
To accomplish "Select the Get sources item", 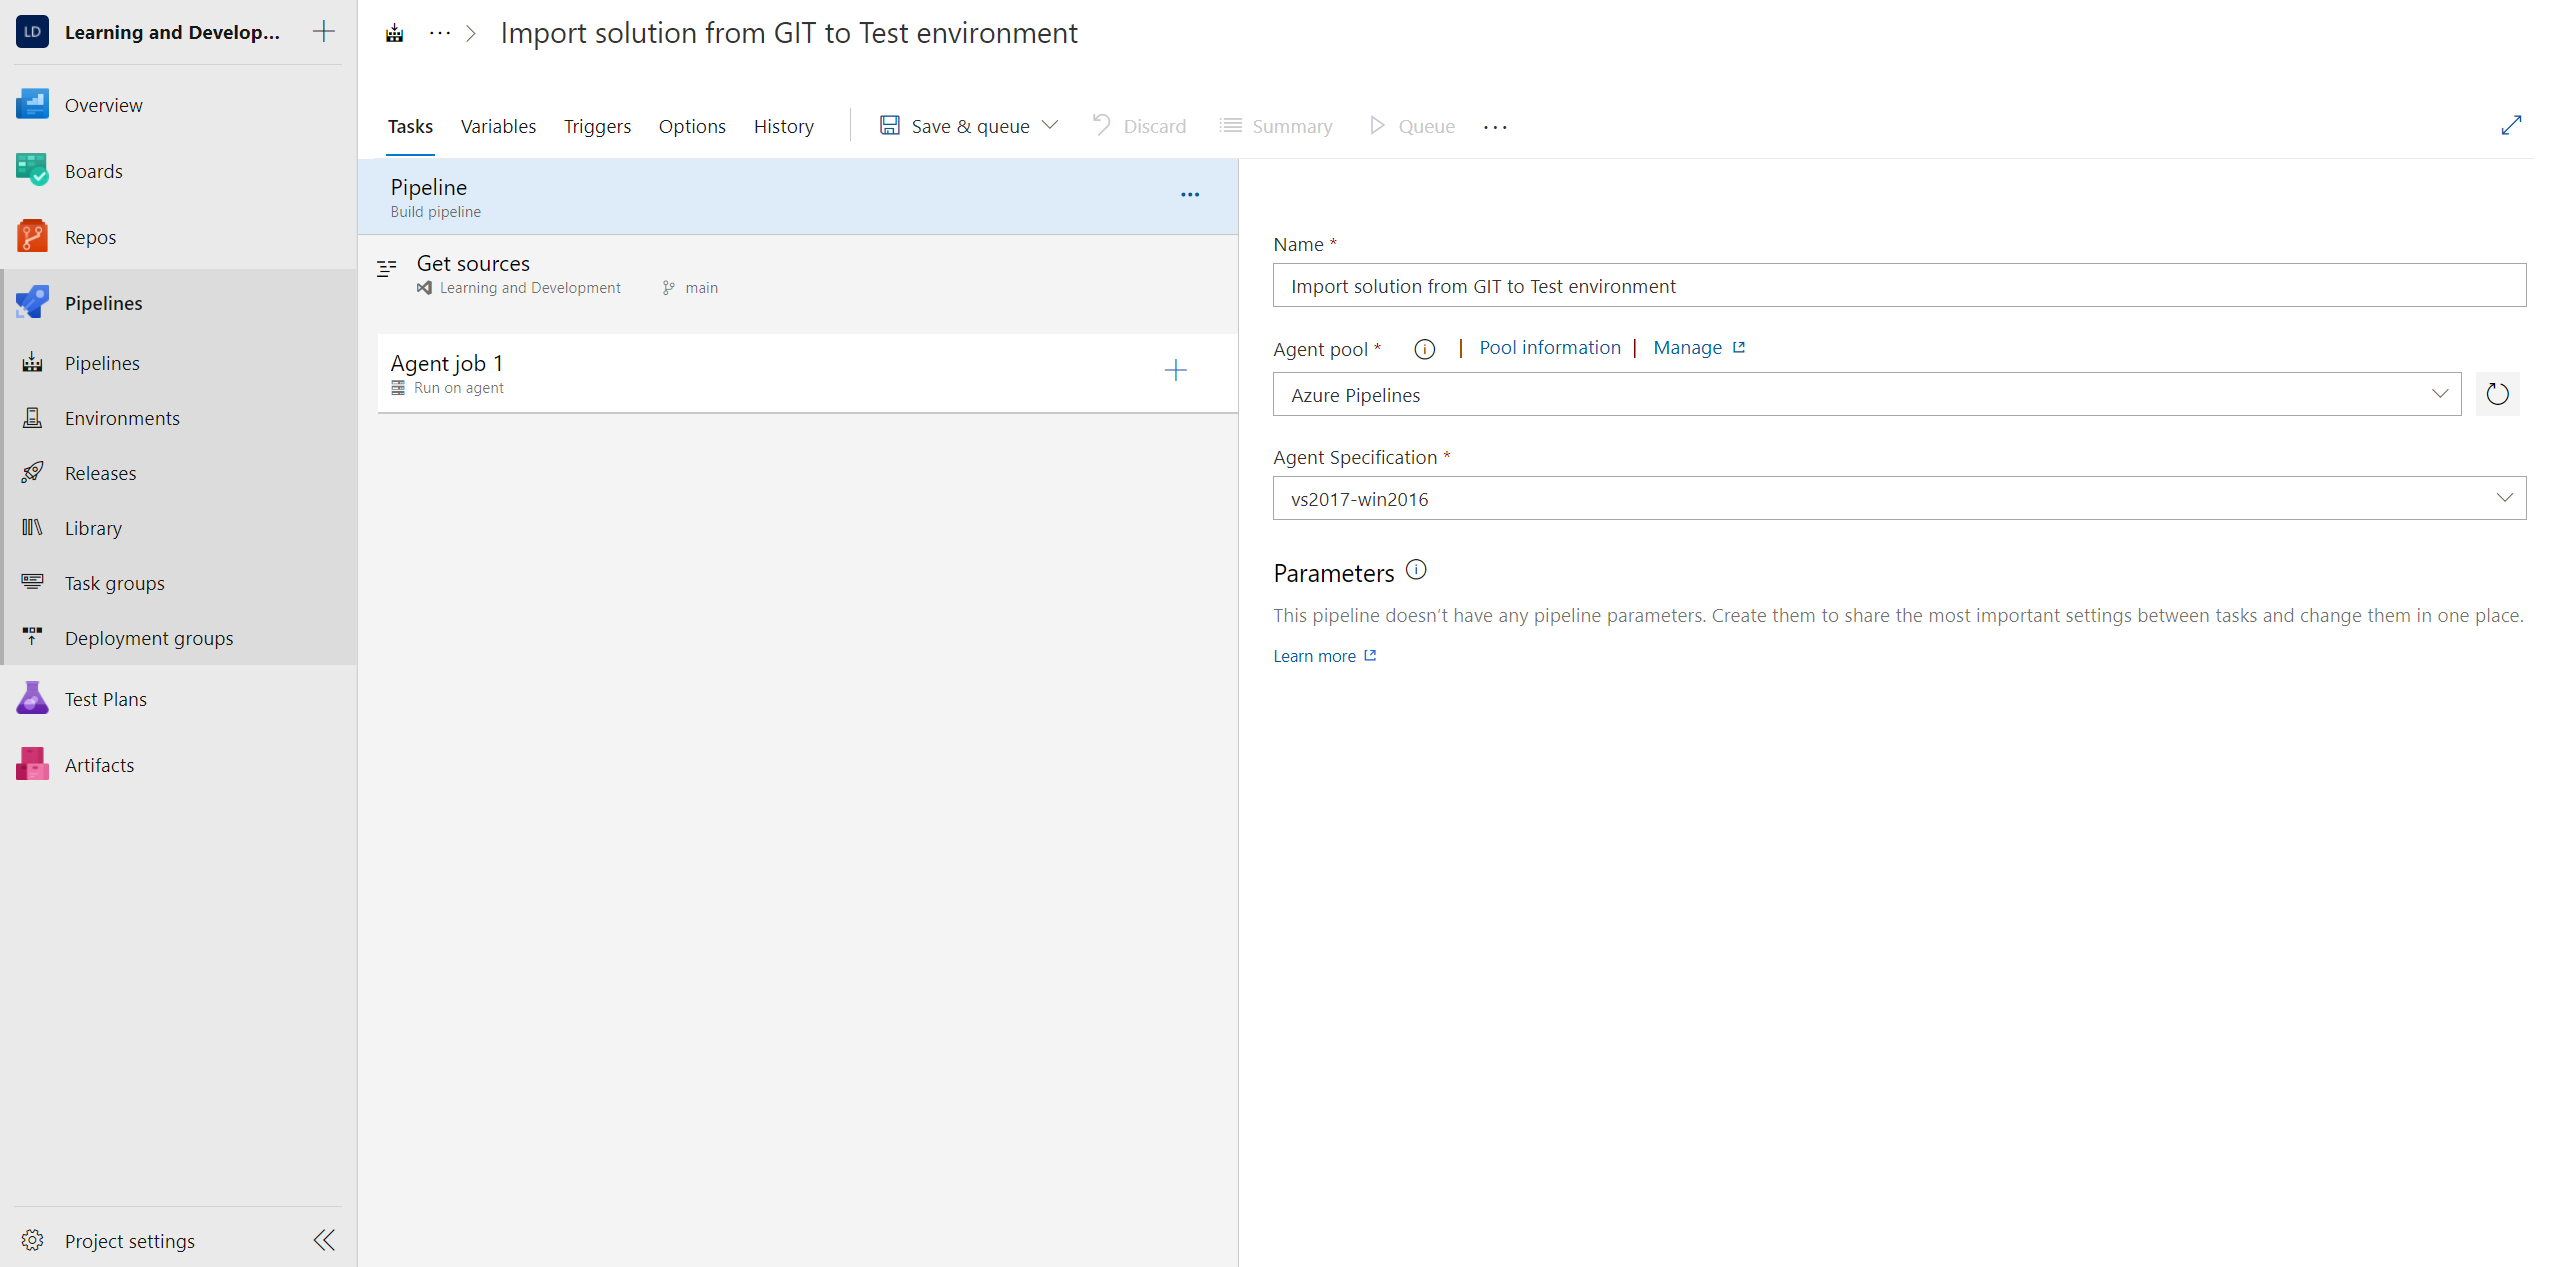I will (x=473, y=264).
